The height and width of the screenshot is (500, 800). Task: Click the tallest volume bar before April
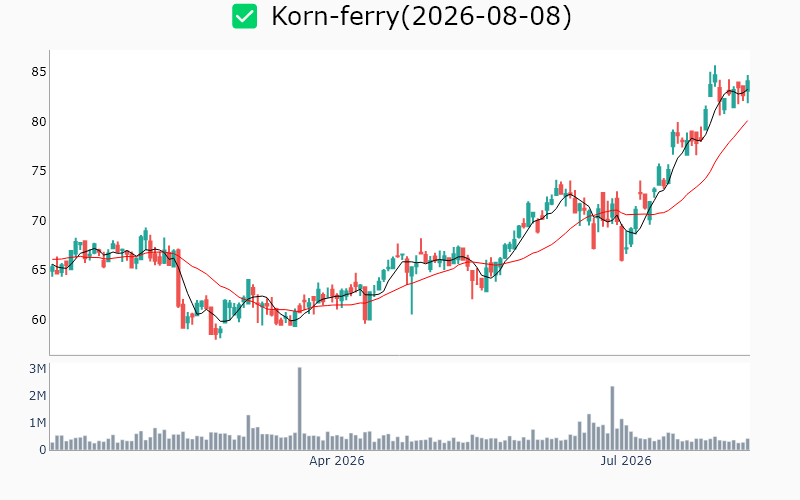(299, 409)
